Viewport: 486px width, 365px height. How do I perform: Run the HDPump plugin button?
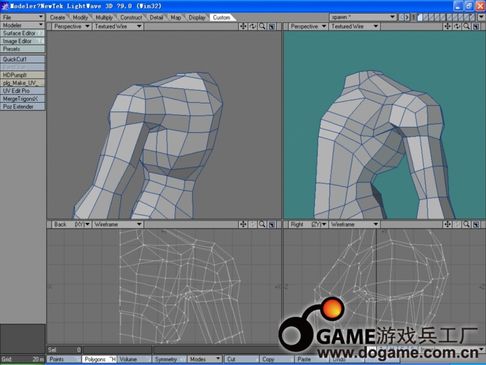[22, 75]
